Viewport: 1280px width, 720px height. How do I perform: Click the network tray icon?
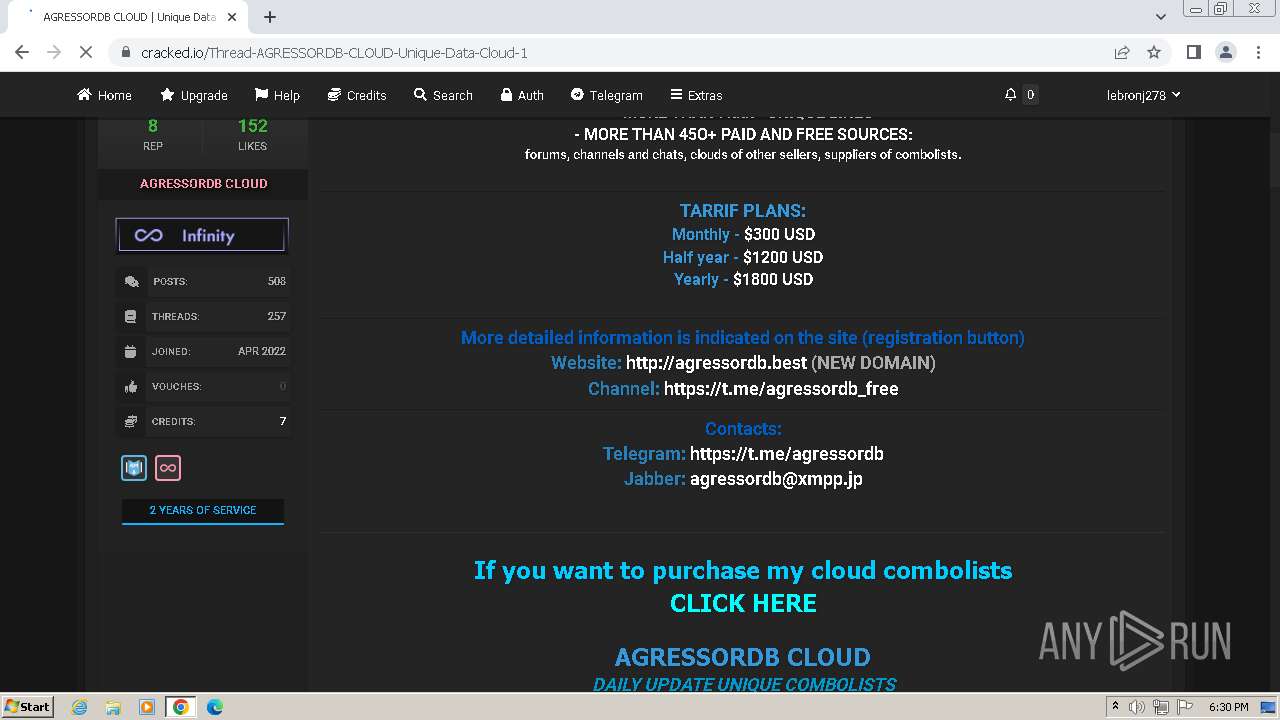pos(1161,707)
